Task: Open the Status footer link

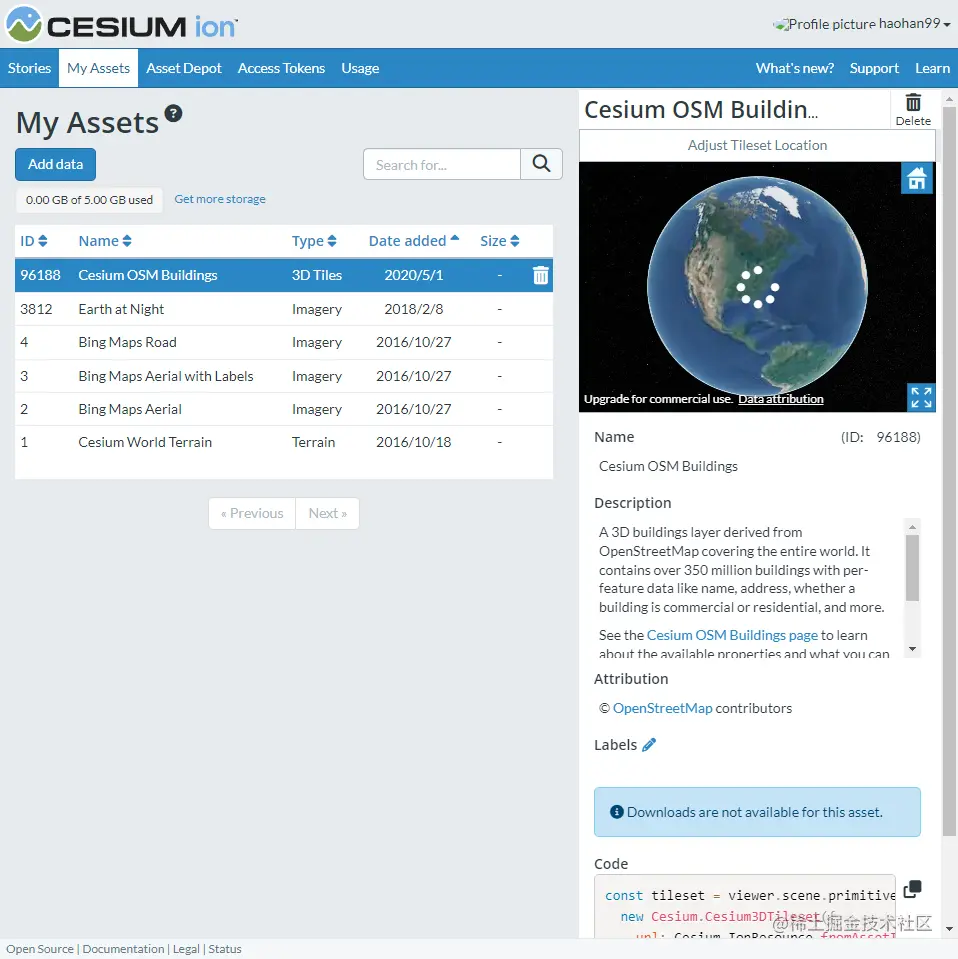Action: coord(225,949)
